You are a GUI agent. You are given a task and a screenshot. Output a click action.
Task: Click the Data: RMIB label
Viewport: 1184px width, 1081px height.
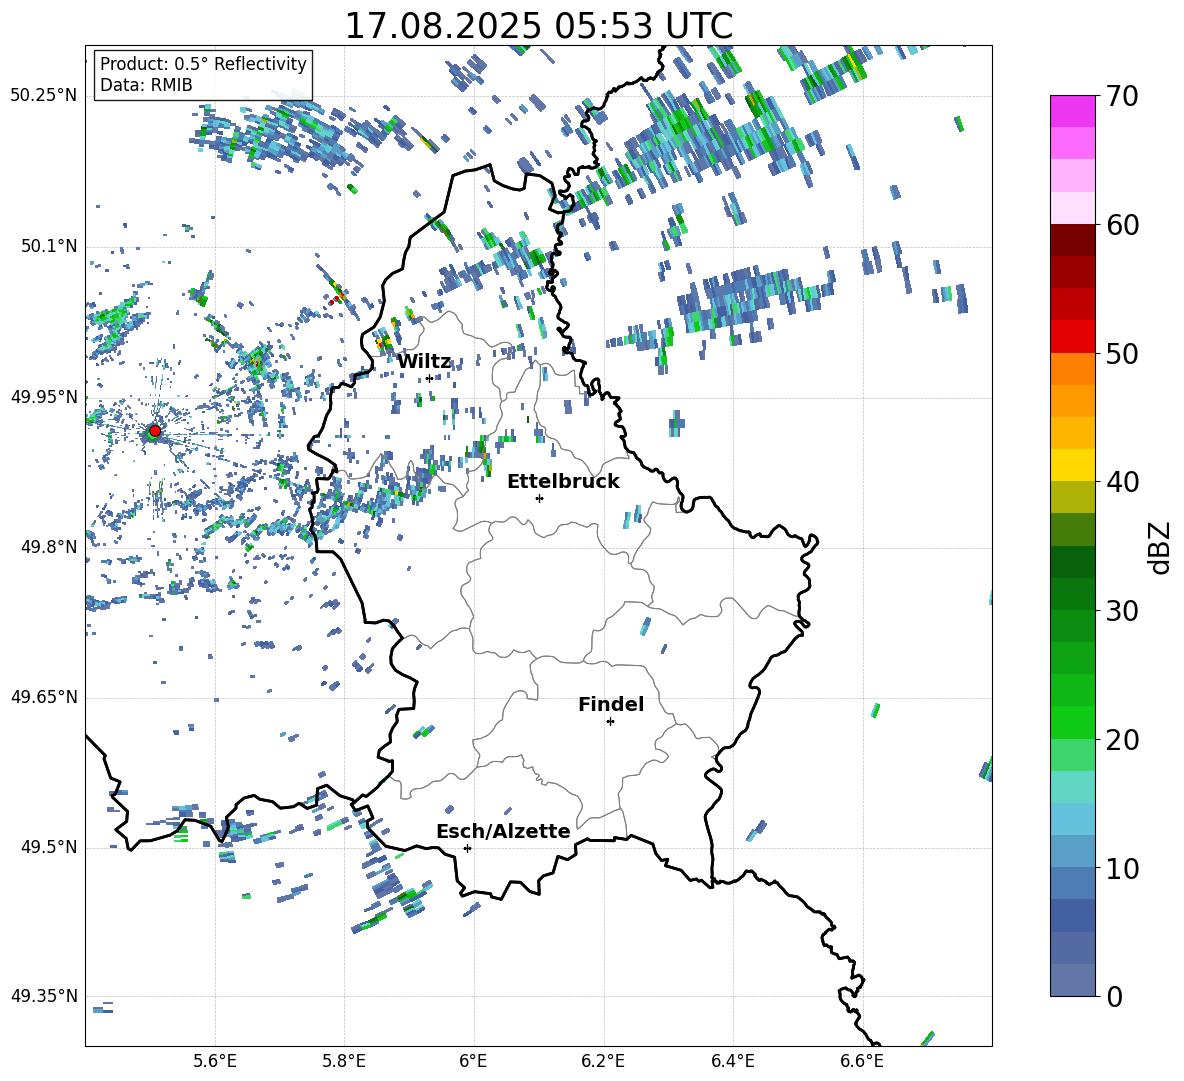point(146,85)
